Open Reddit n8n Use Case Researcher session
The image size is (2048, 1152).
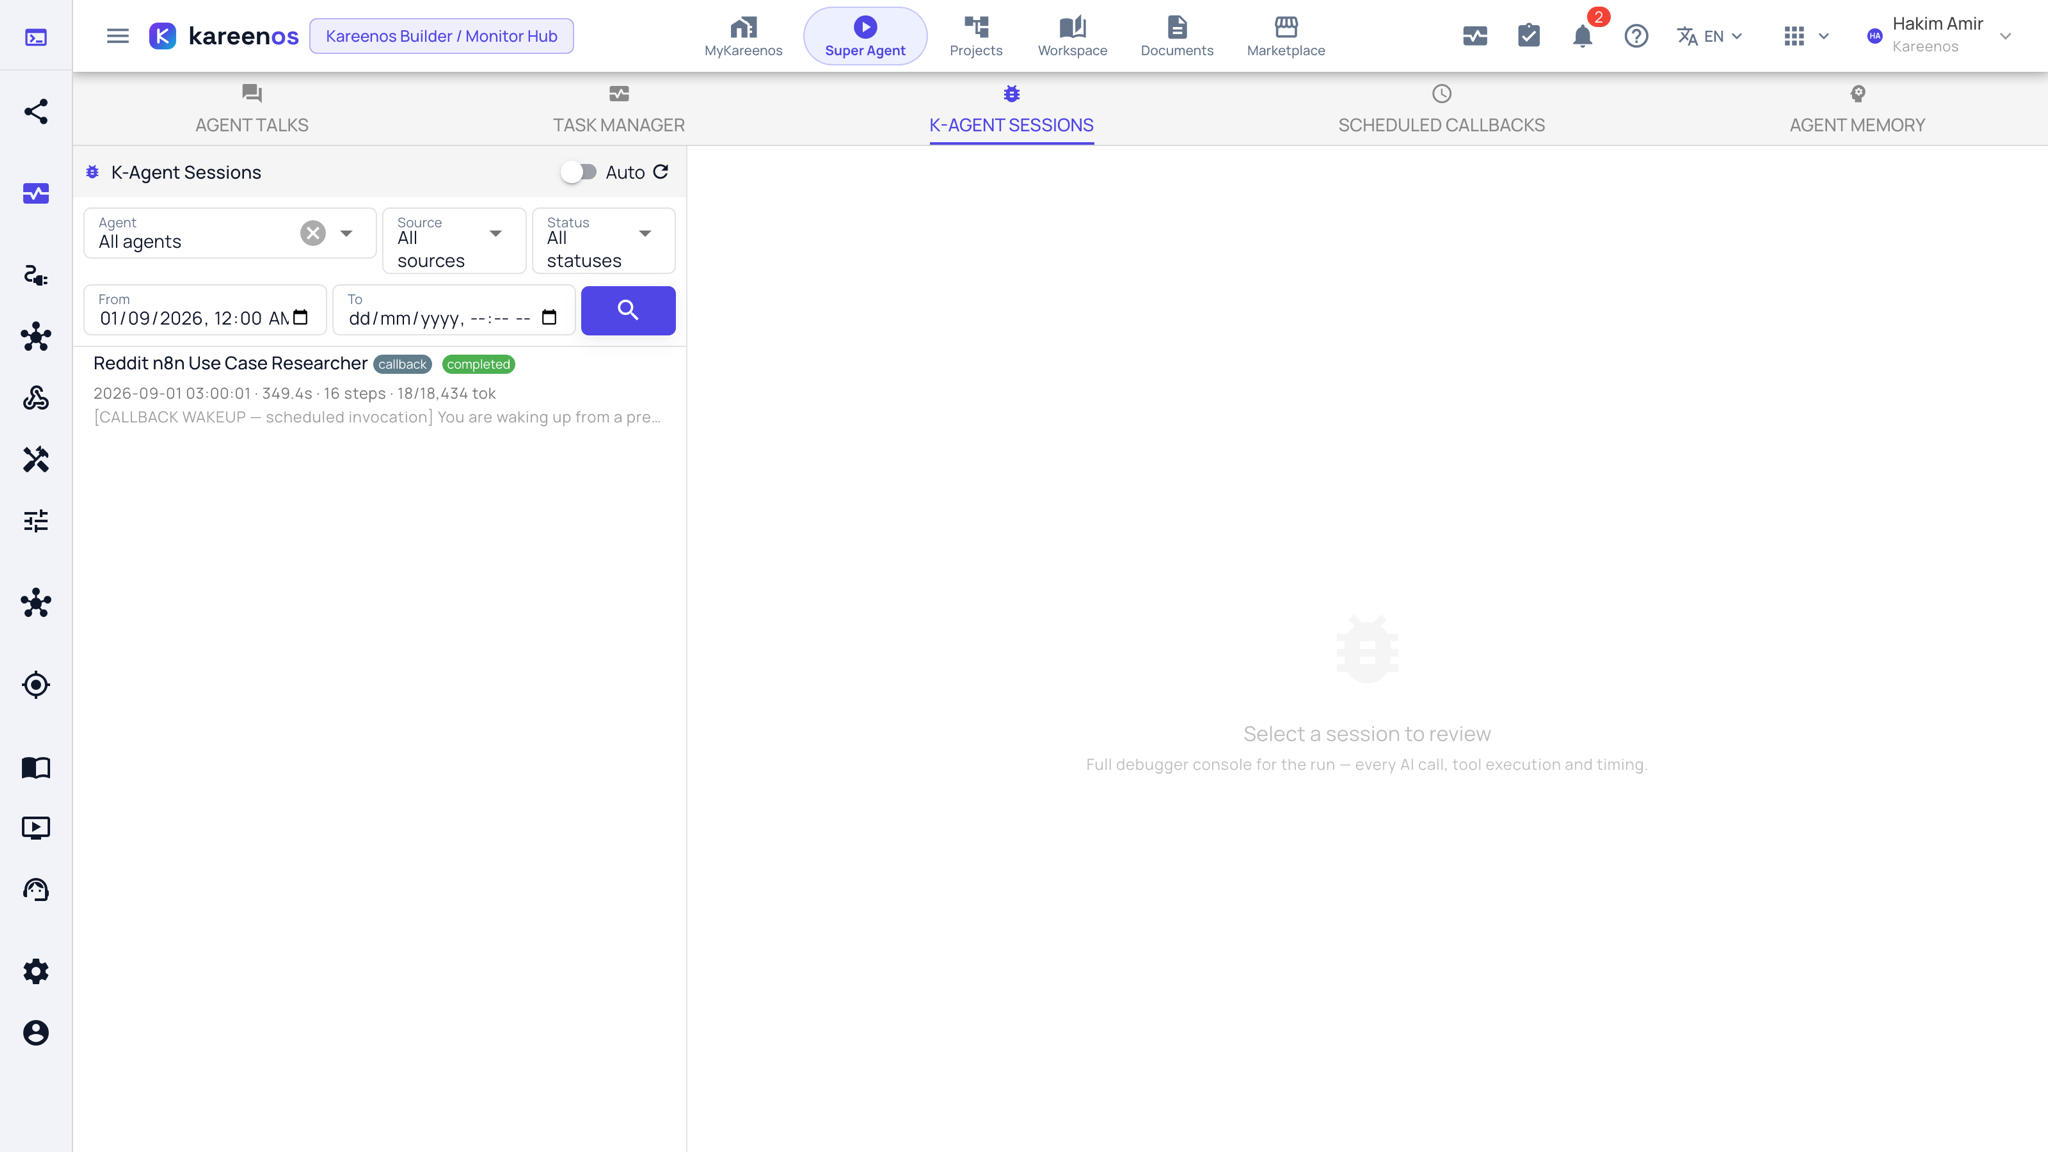(380, 389)
